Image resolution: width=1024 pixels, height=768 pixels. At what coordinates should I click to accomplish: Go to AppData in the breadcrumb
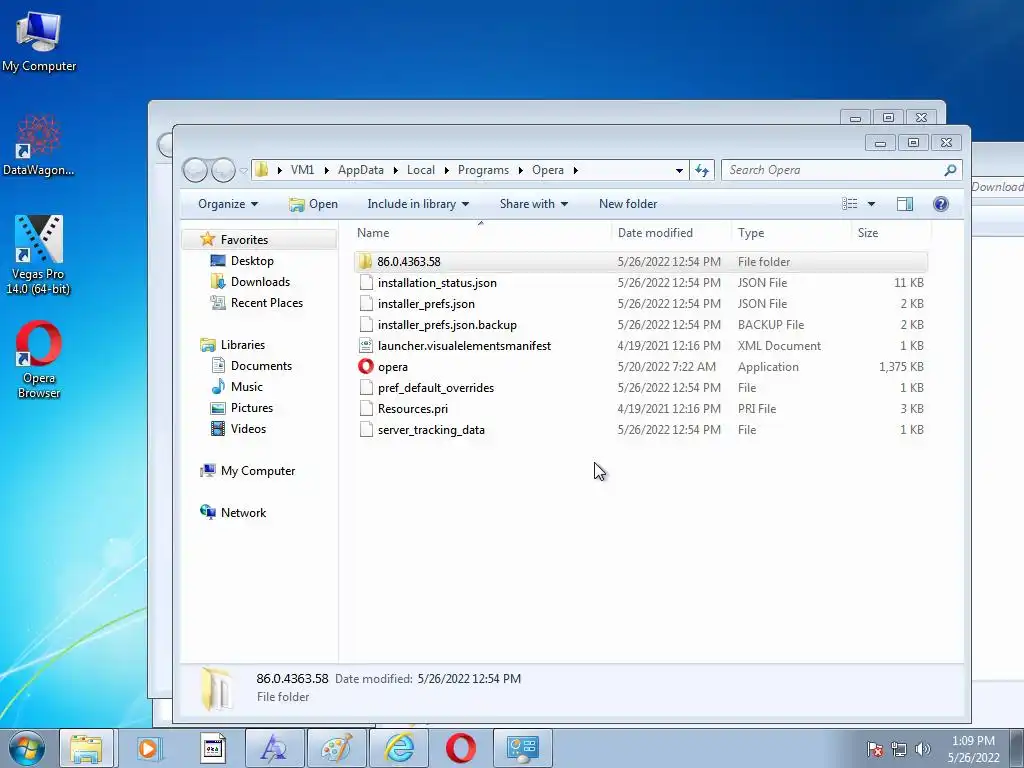point(360,170)
